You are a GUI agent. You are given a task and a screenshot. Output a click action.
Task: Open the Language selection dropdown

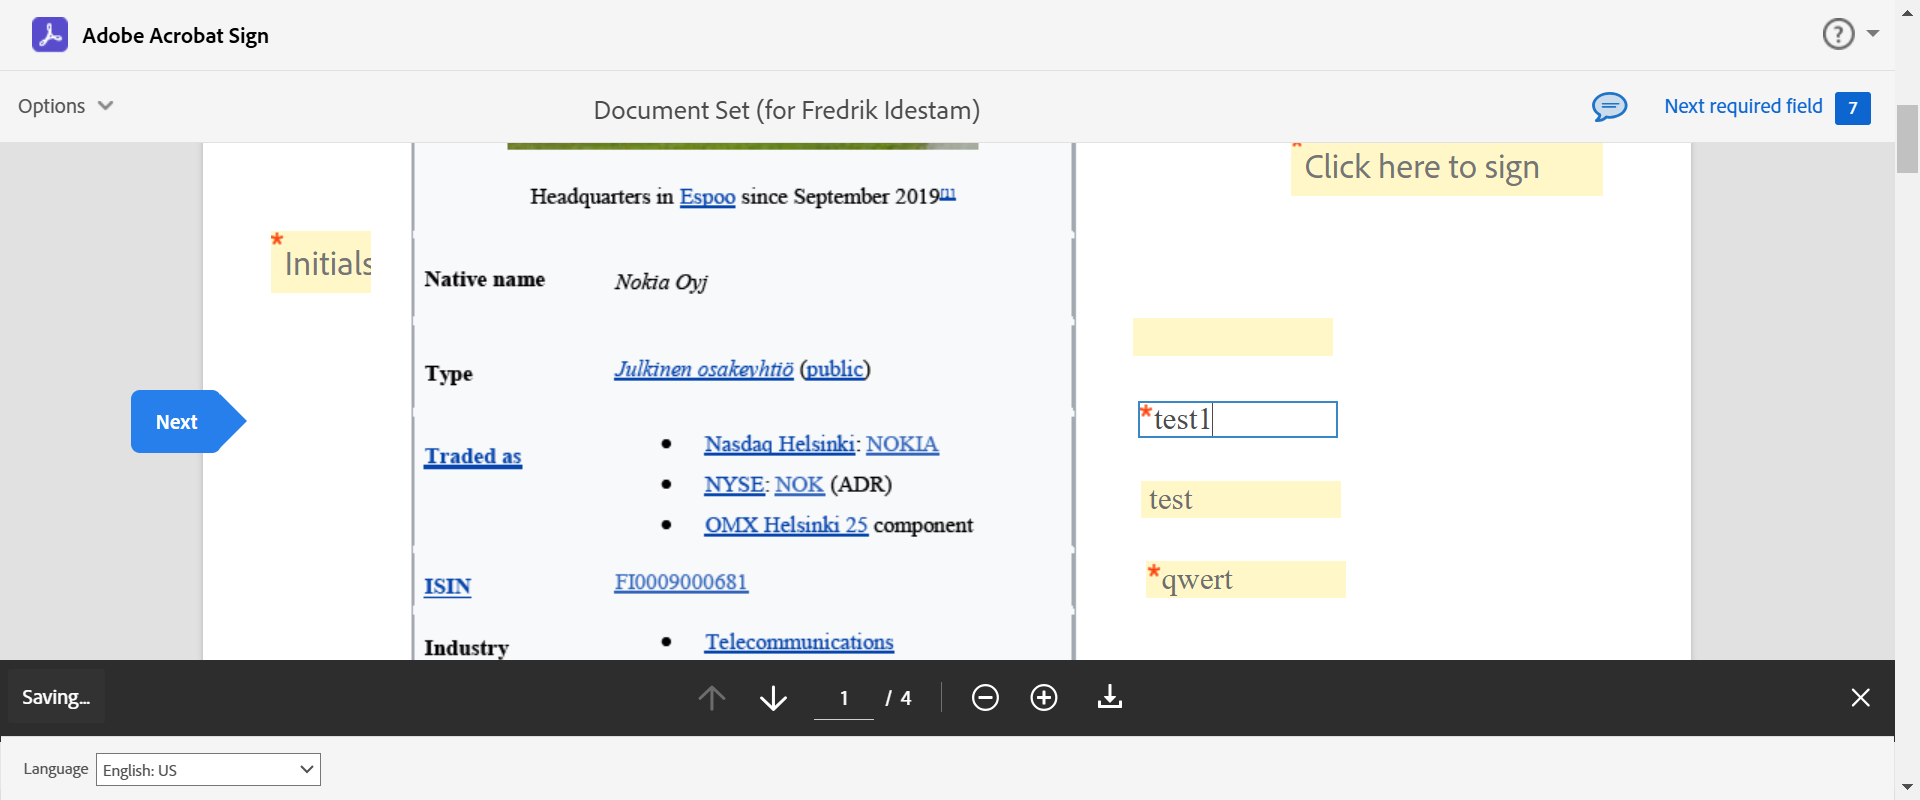pos(208,770)
